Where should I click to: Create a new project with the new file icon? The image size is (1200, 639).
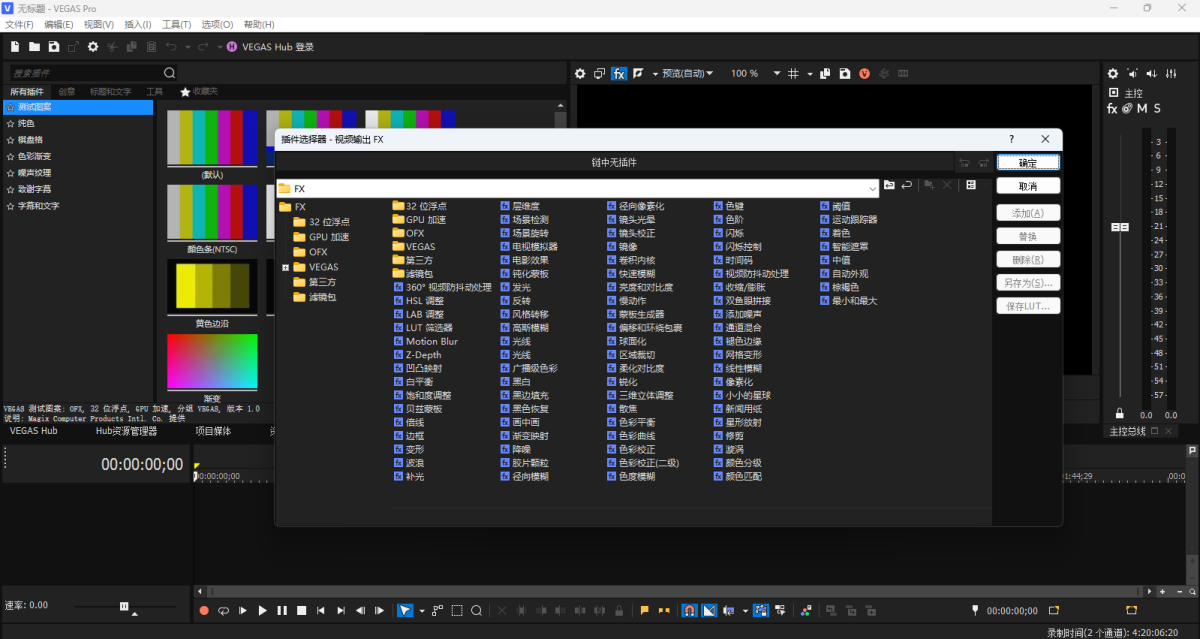click(x=15, y=46)
